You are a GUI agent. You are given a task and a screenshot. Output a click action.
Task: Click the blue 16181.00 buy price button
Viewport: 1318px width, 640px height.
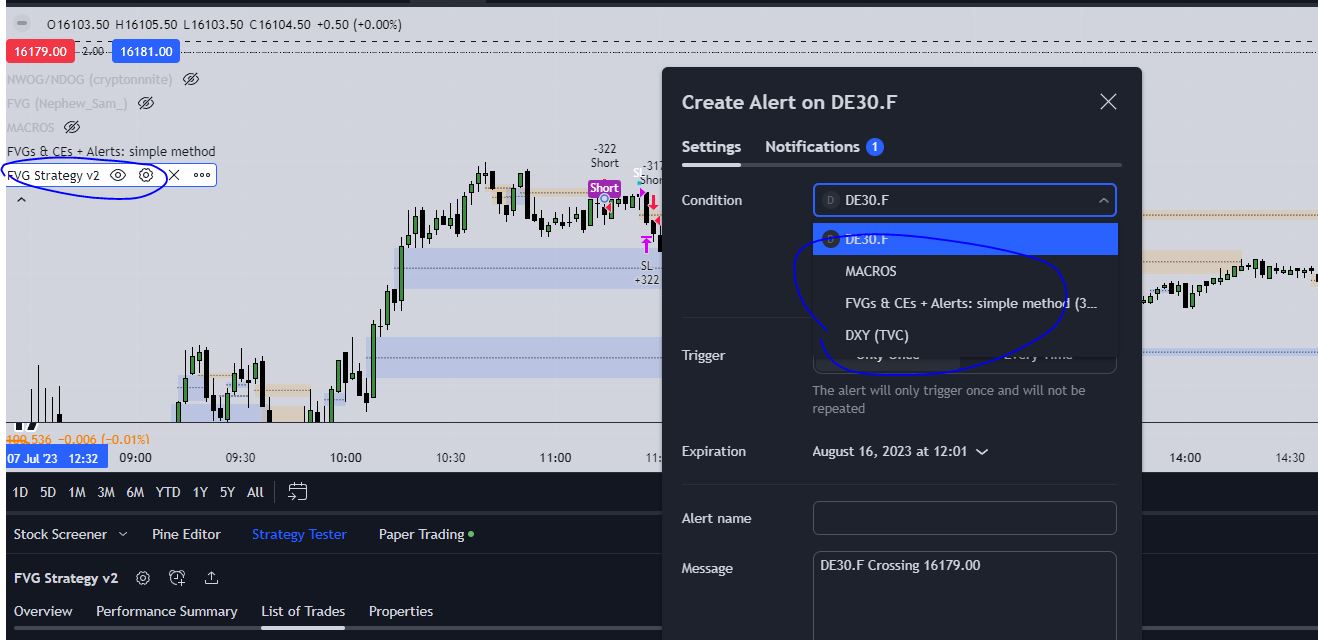146,51
